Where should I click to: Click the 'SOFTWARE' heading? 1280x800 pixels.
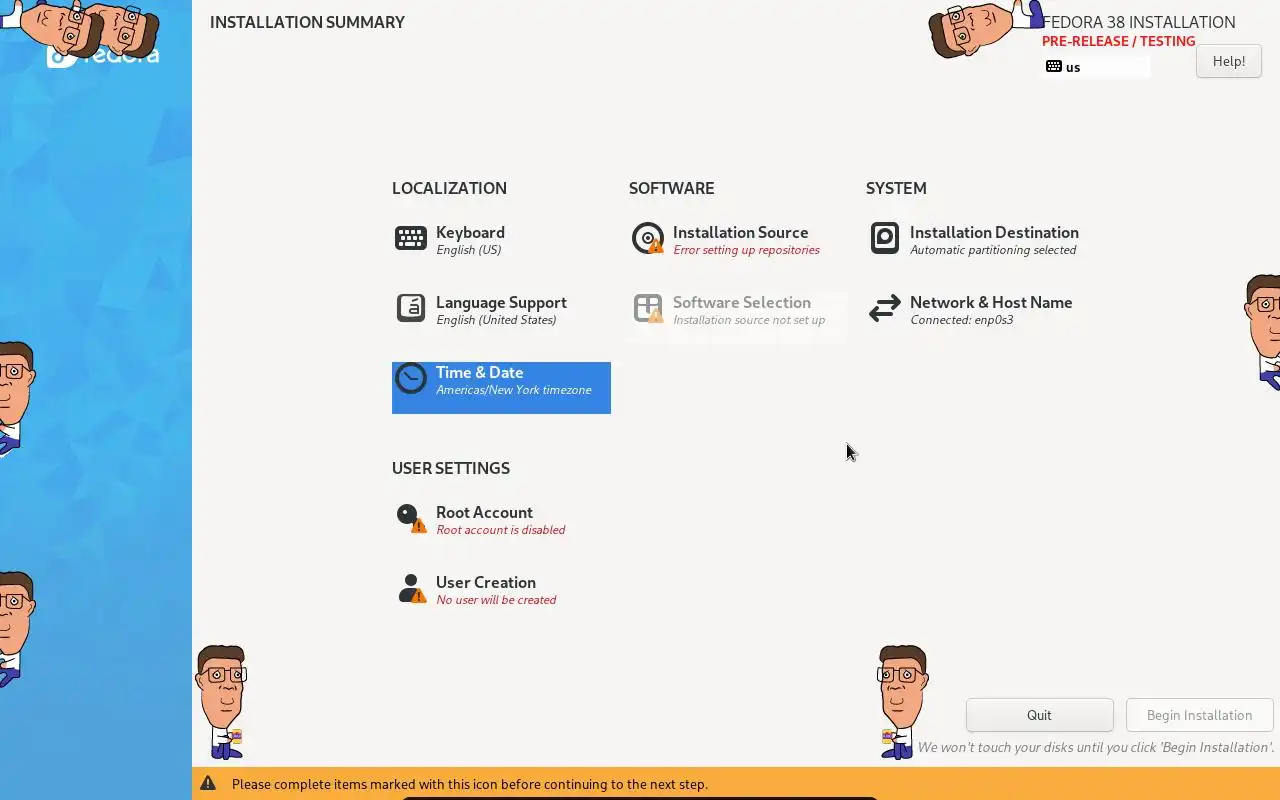point(671,188)
